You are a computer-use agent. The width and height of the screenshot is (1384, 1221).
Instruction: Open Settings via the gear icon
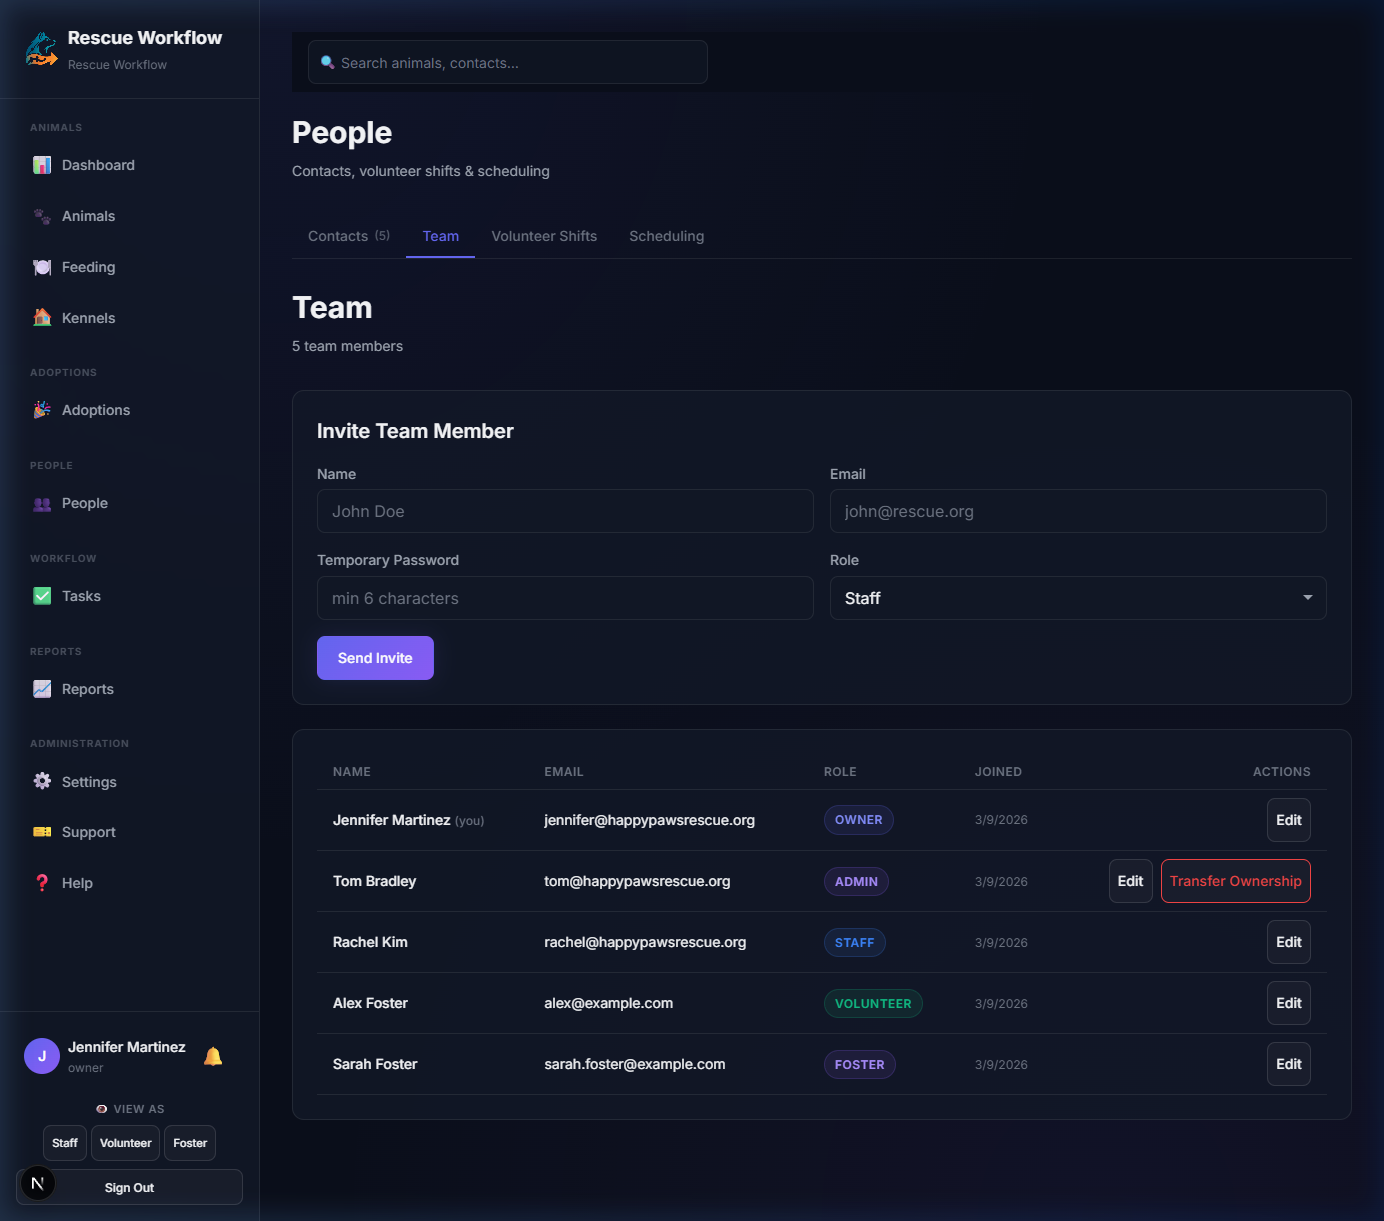[x=42, y=782]
